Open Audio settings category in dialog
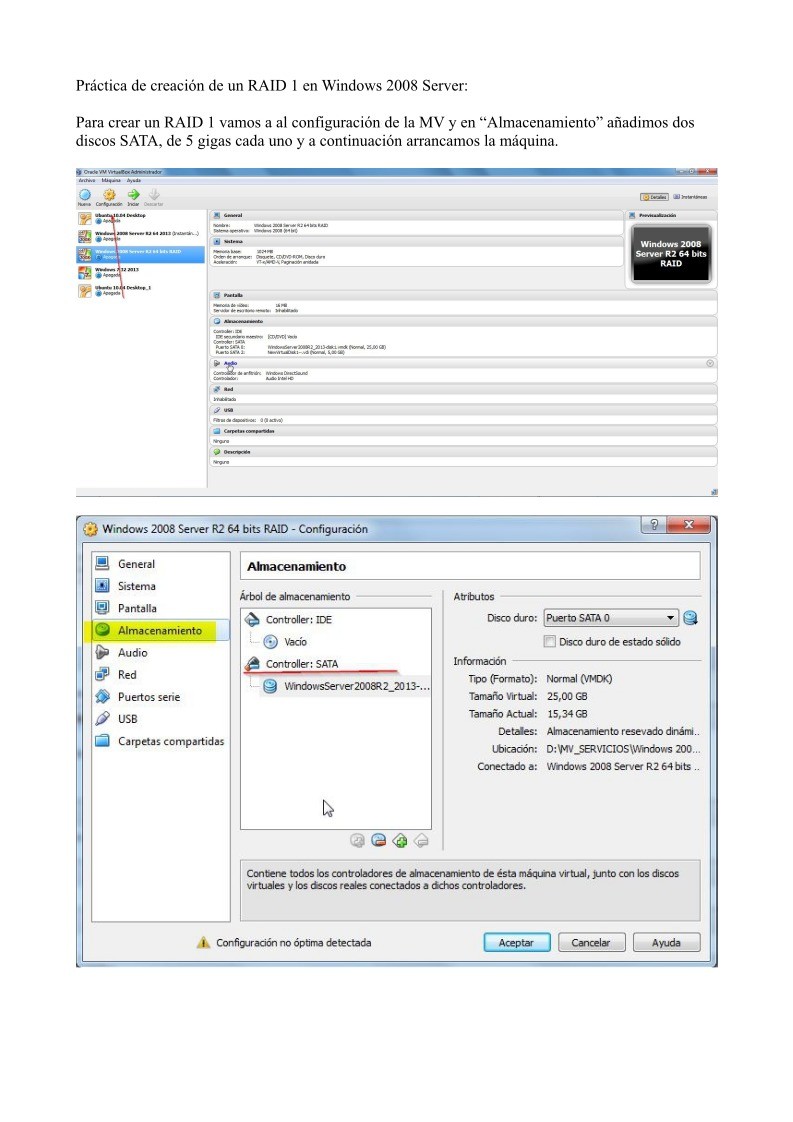This screenshot has height=1122, width=793. click(132, 653)
